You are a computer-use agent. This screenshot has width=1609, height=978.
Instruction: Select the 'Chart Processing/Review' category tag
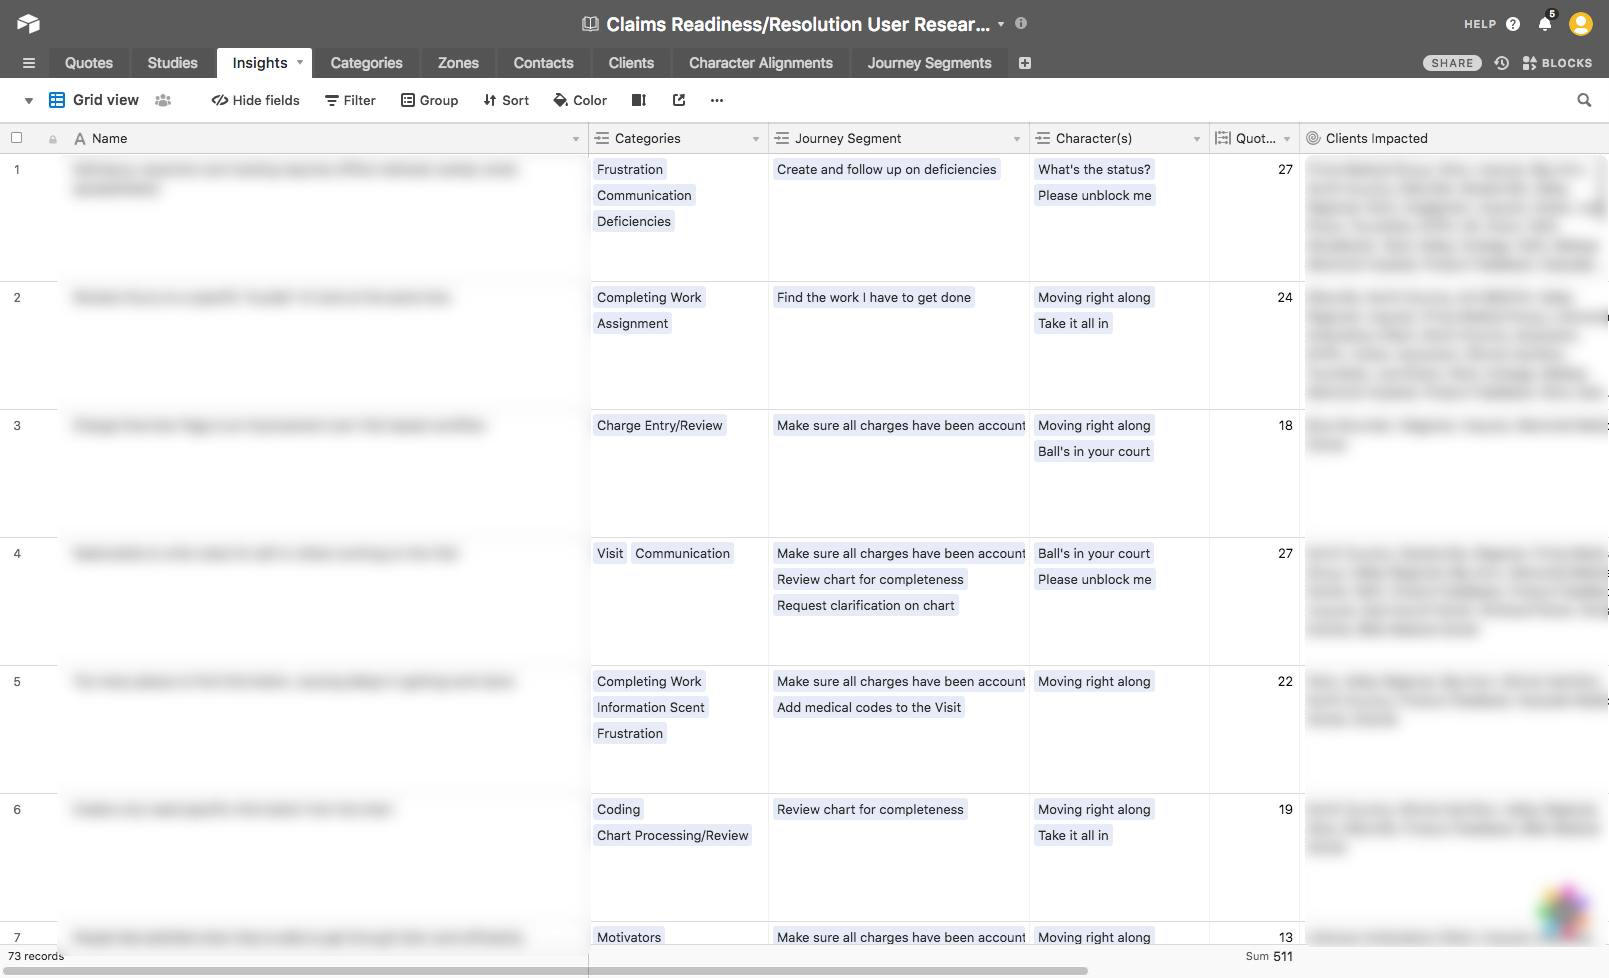(x=673, y=835)
